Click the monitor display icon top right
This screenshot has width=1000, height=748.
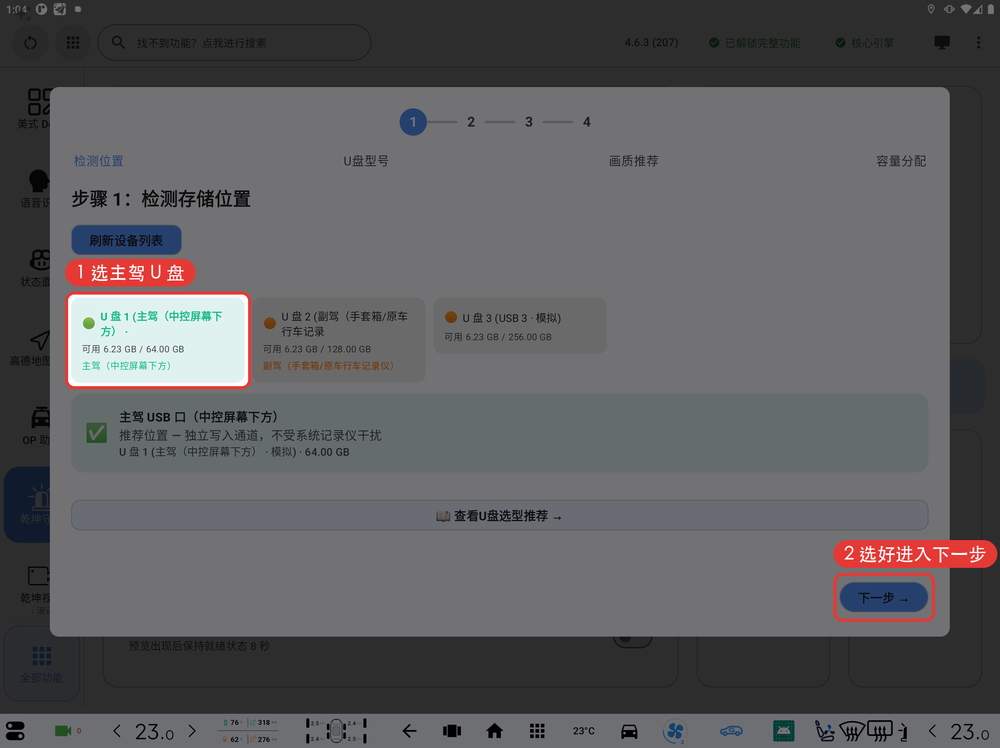click(x=942, y=42)
